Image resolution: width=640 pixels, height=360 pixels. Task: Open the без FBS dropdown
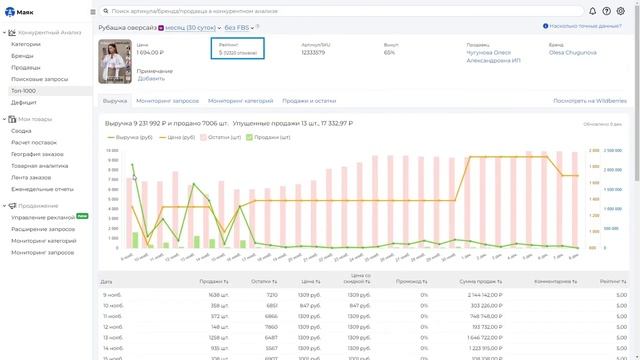239,28
